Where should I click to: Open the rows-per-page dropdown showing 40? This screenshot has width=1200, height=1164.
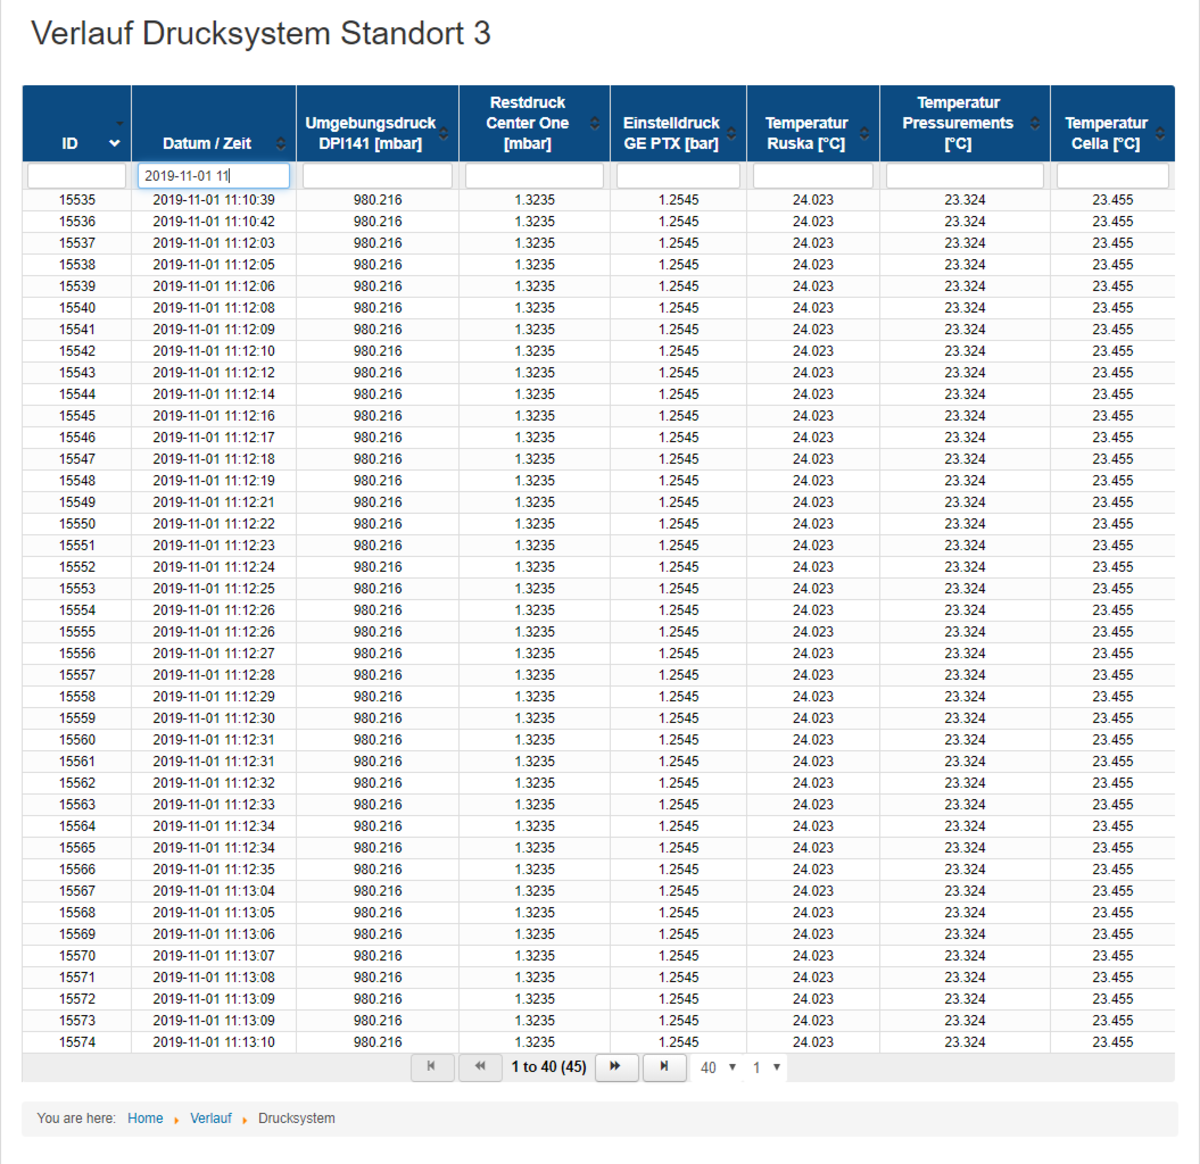719,1067
